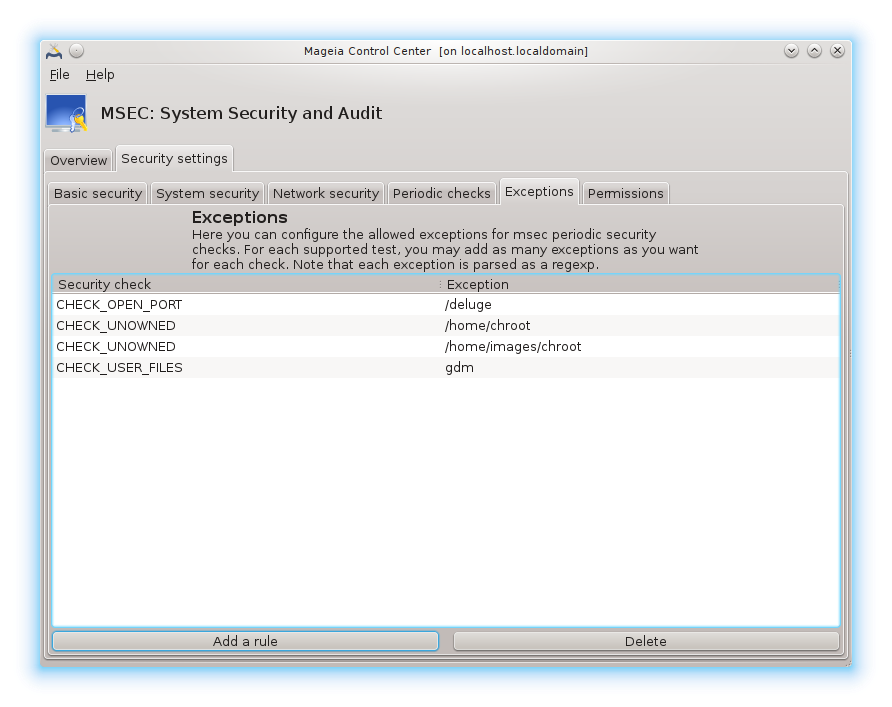The width and height of the screenshot is (892, 707).
Task: Click the pin button beside the titlebar icon
Action: tap(77, 51)
